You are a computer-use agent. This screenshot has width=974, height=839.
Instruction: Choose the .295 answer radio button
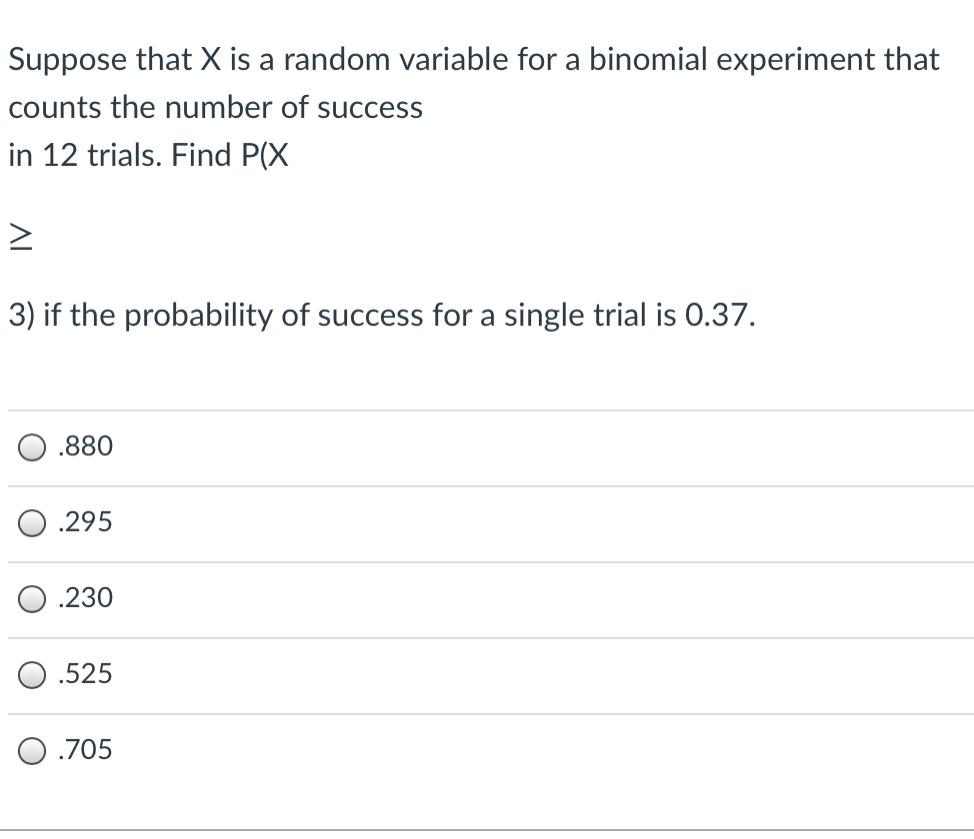click(x=33, y=523)
